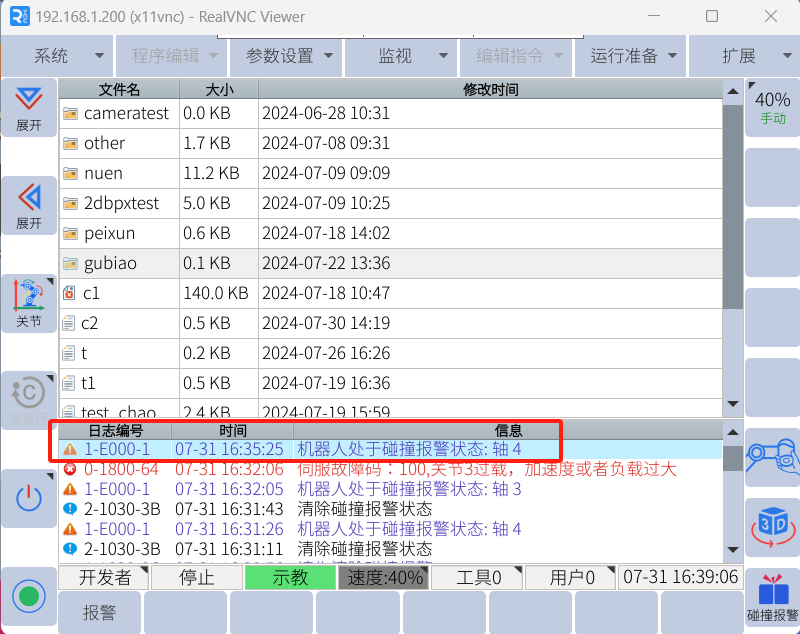
Task: Select the 关节 joint coordinate icon
Action: click(x=29, y=303)
